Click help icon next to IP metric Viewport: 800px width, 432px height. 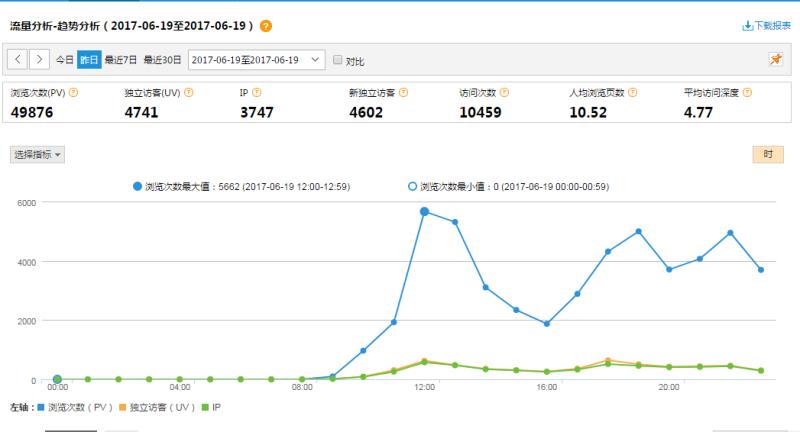257,93
